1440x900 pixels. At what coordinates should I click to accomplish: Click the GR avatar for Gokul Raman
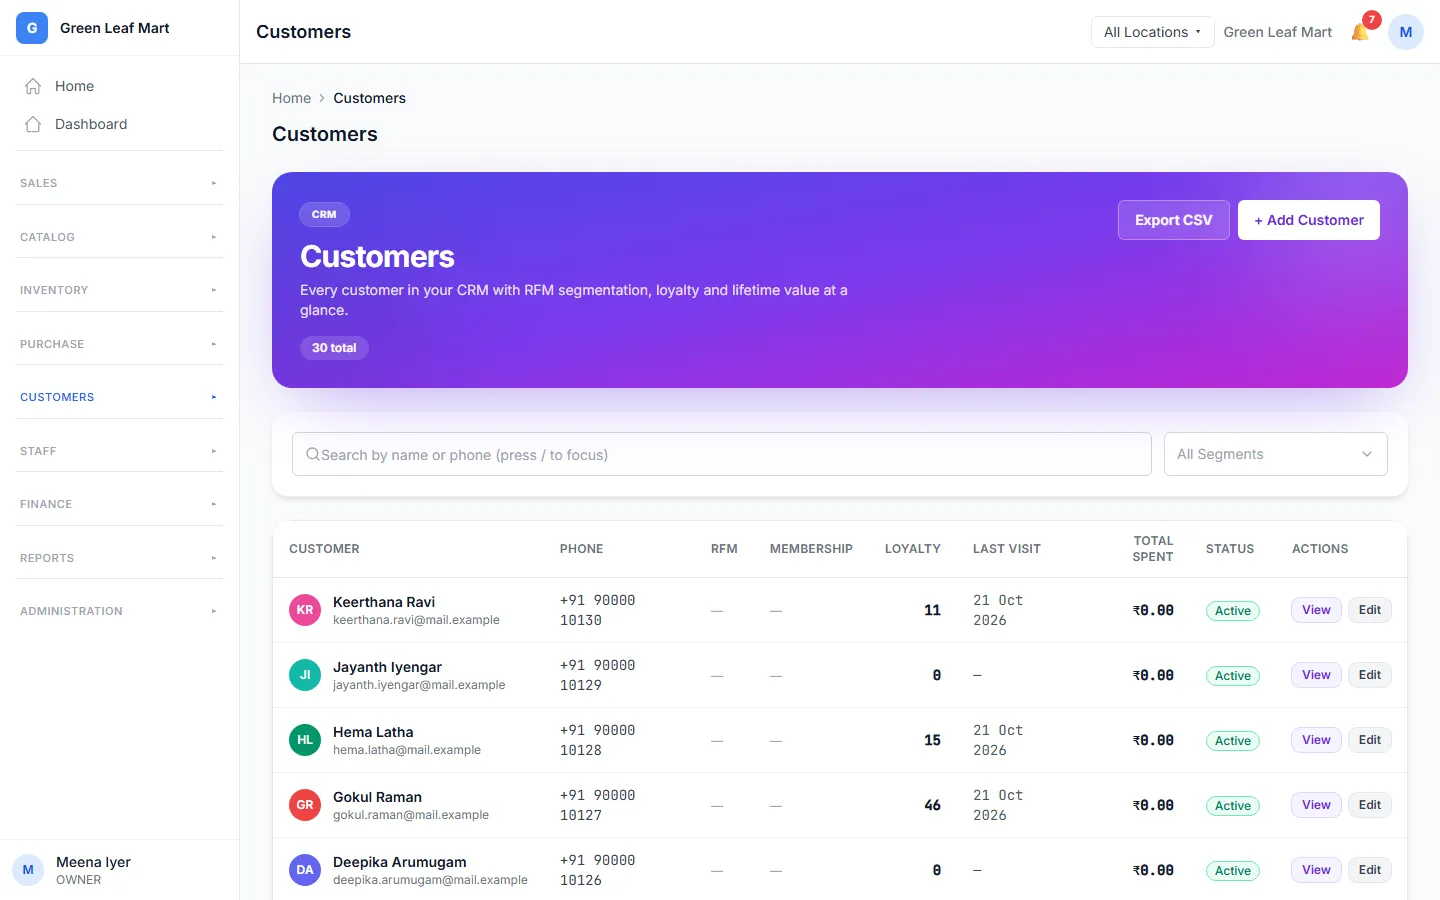point(305,805)
